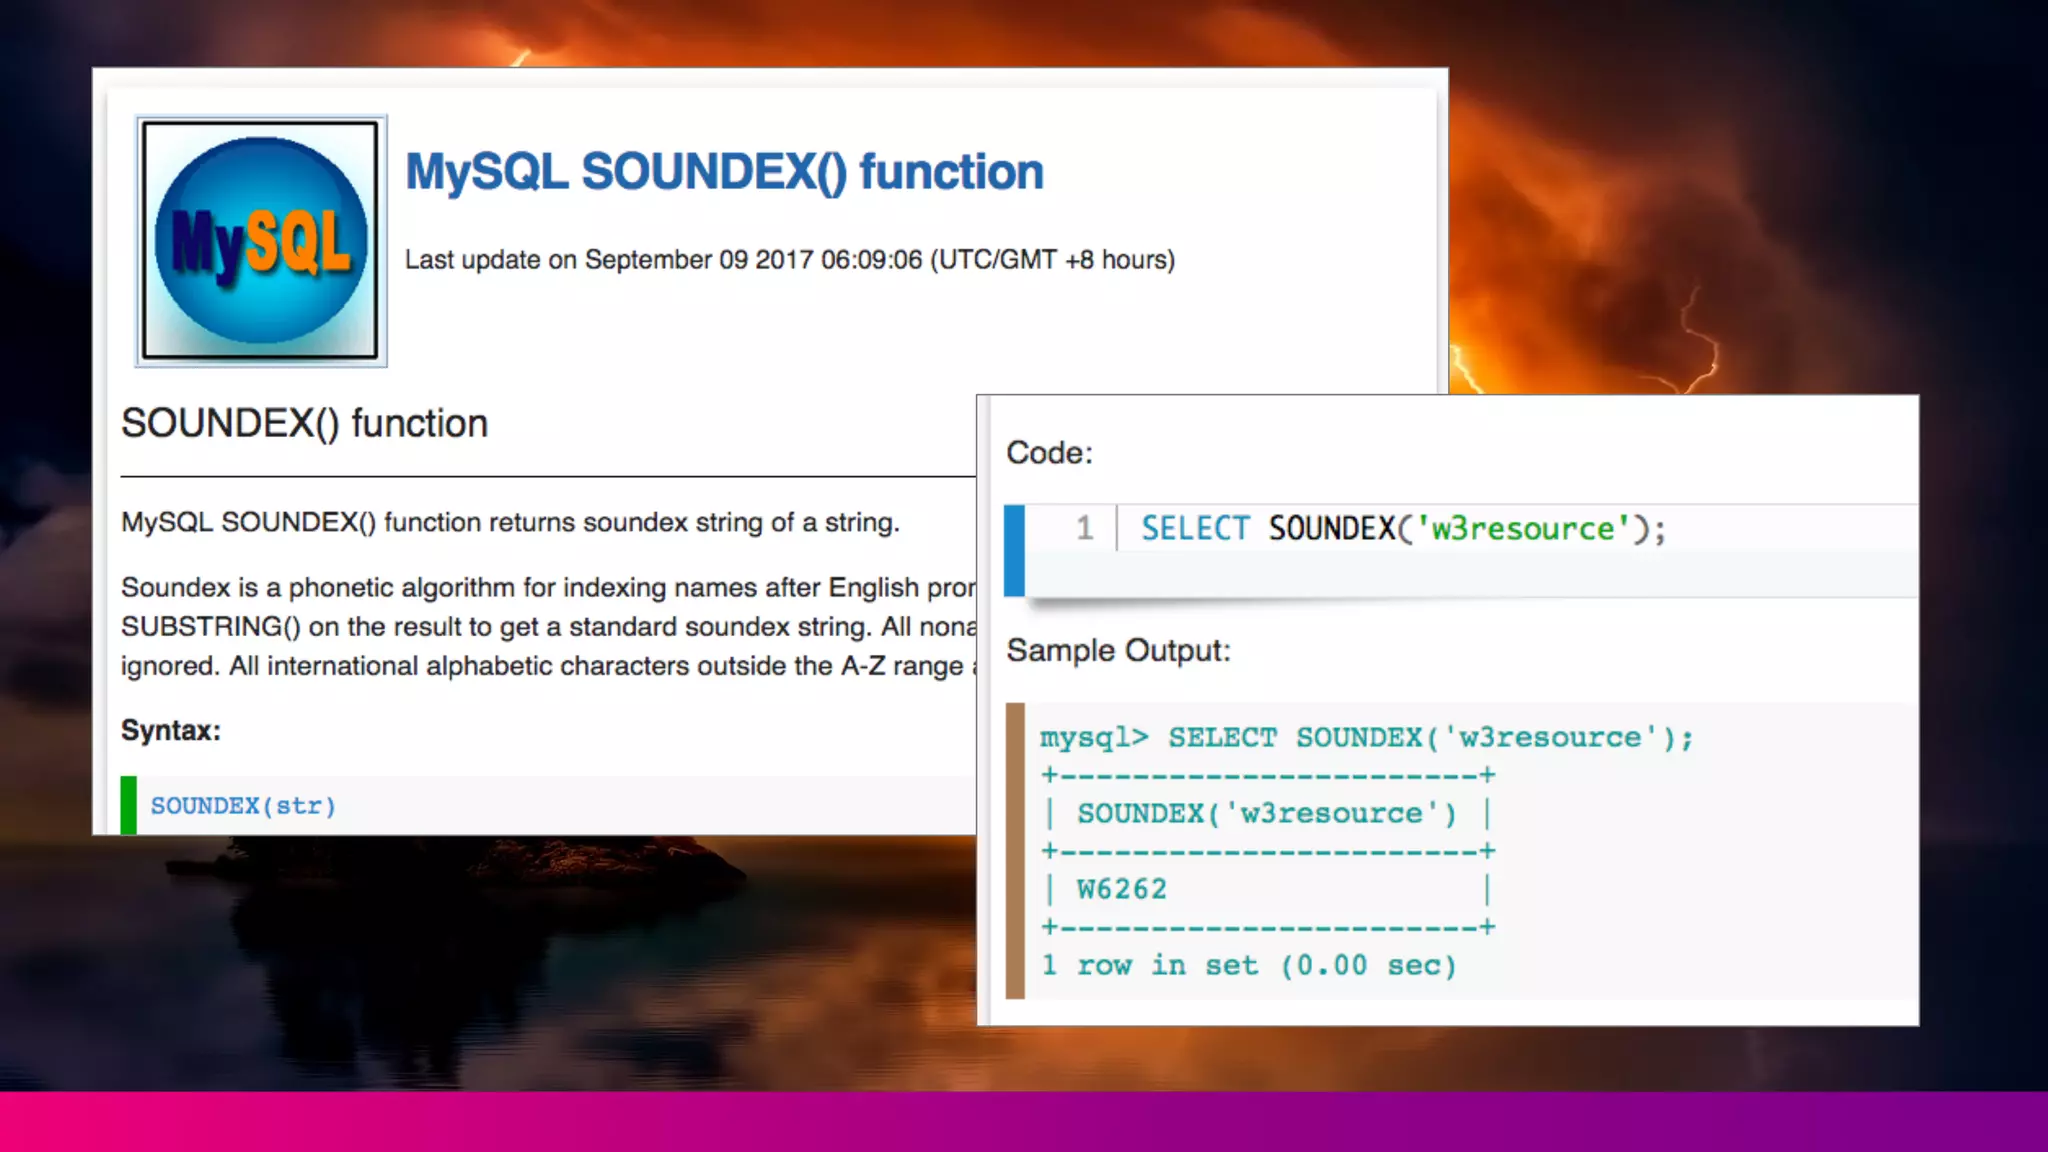The image size is (2048, 1152).
Task: Click the Sample Output: label
Action: coord(1118,651)
